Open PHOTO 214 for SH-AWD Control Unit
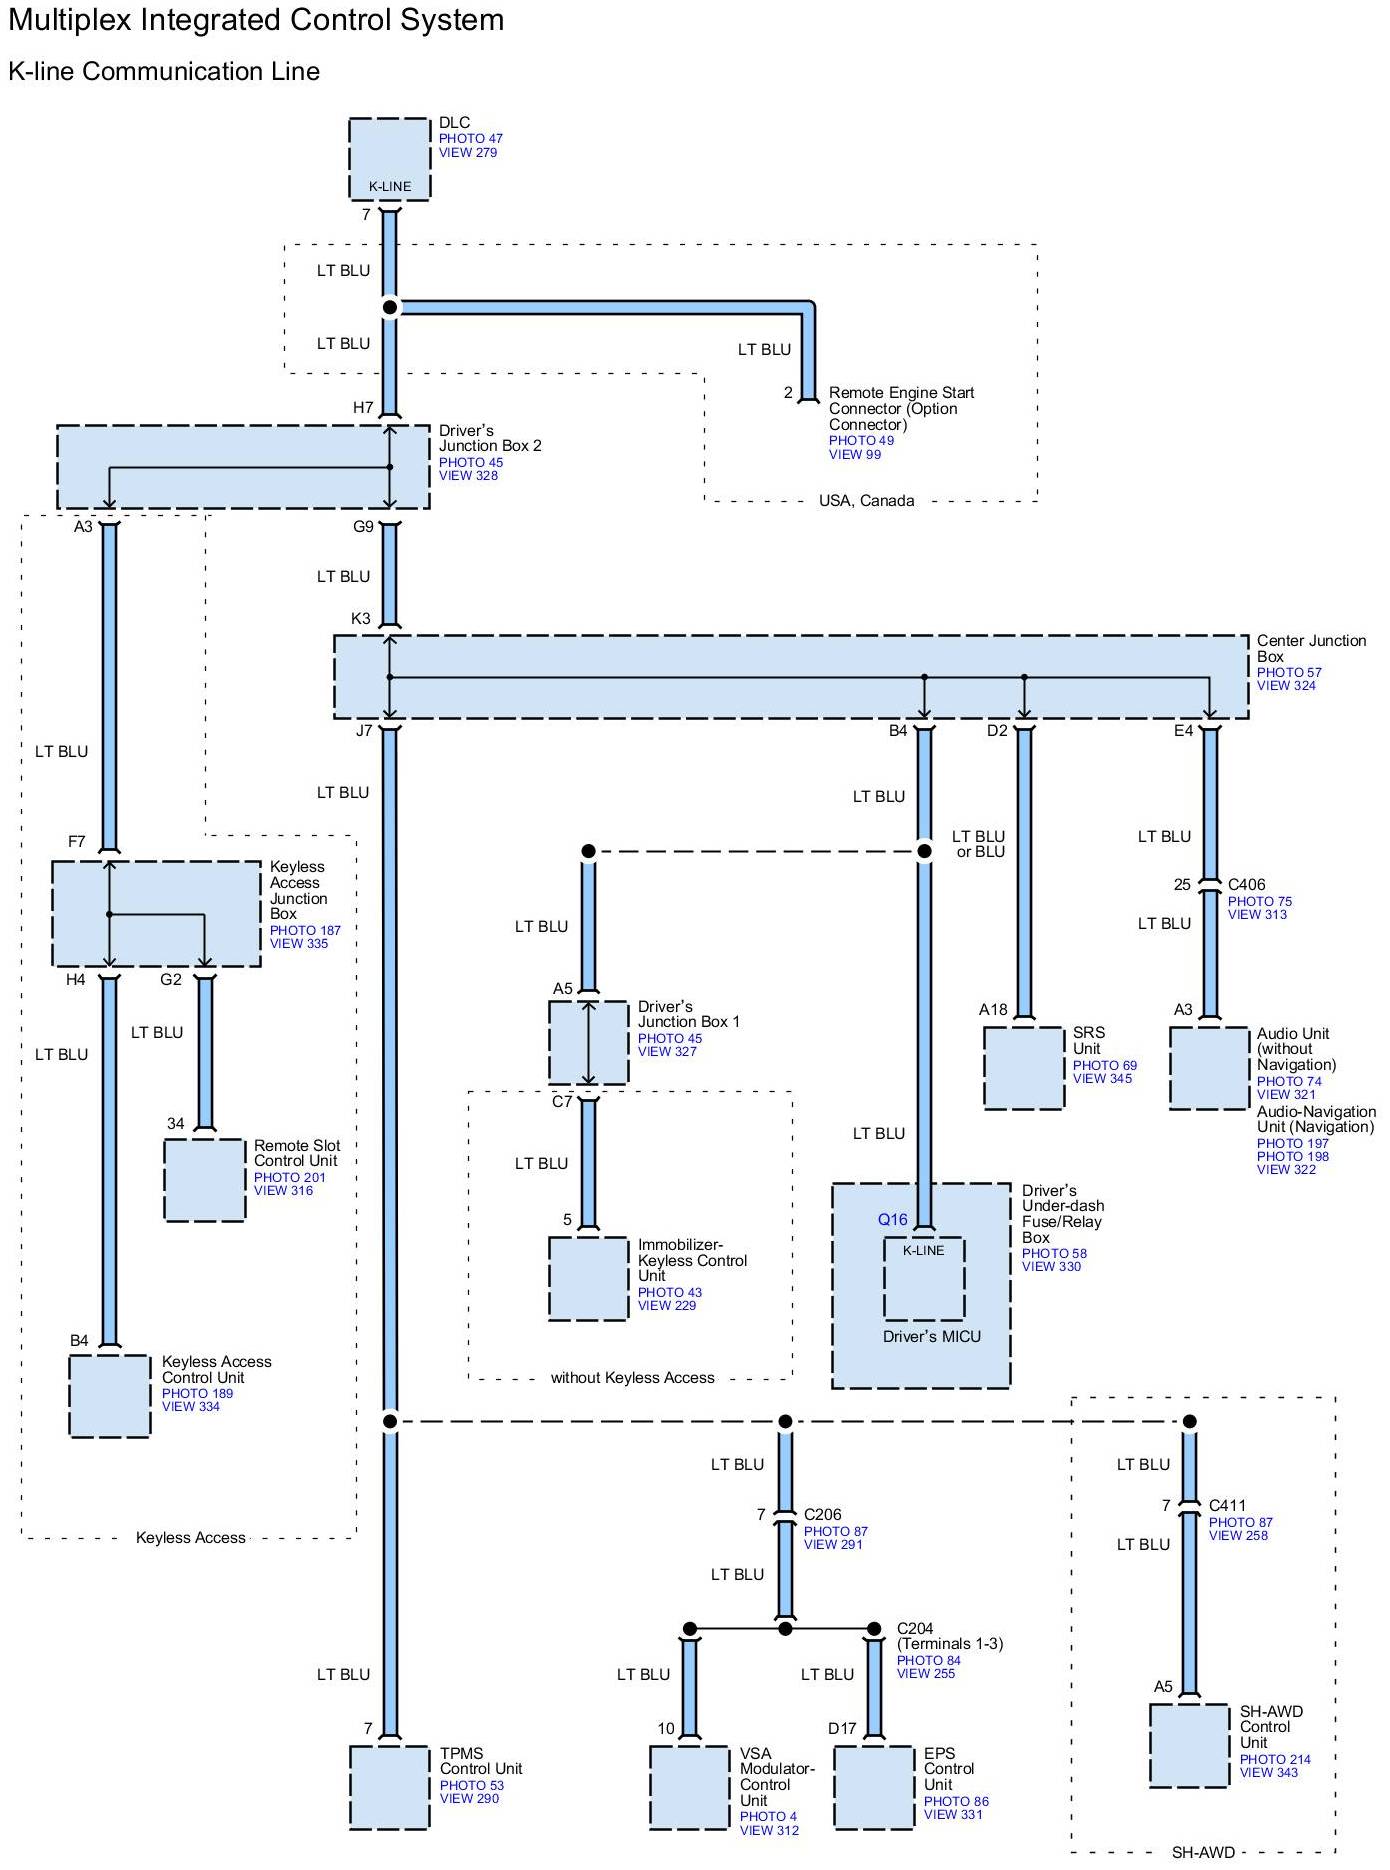Viewport: 1390px width, 1870px height. tap(1275, 1760)
